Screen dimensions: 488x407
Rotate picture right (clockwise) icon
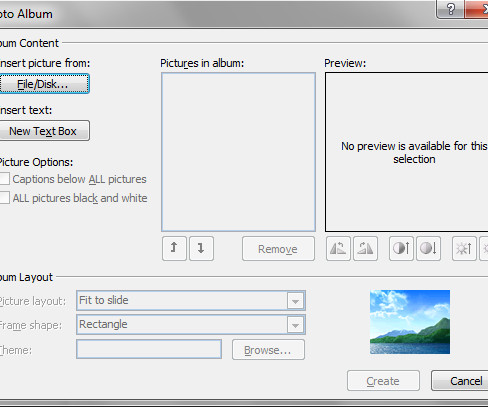click(x=365, y=248)
